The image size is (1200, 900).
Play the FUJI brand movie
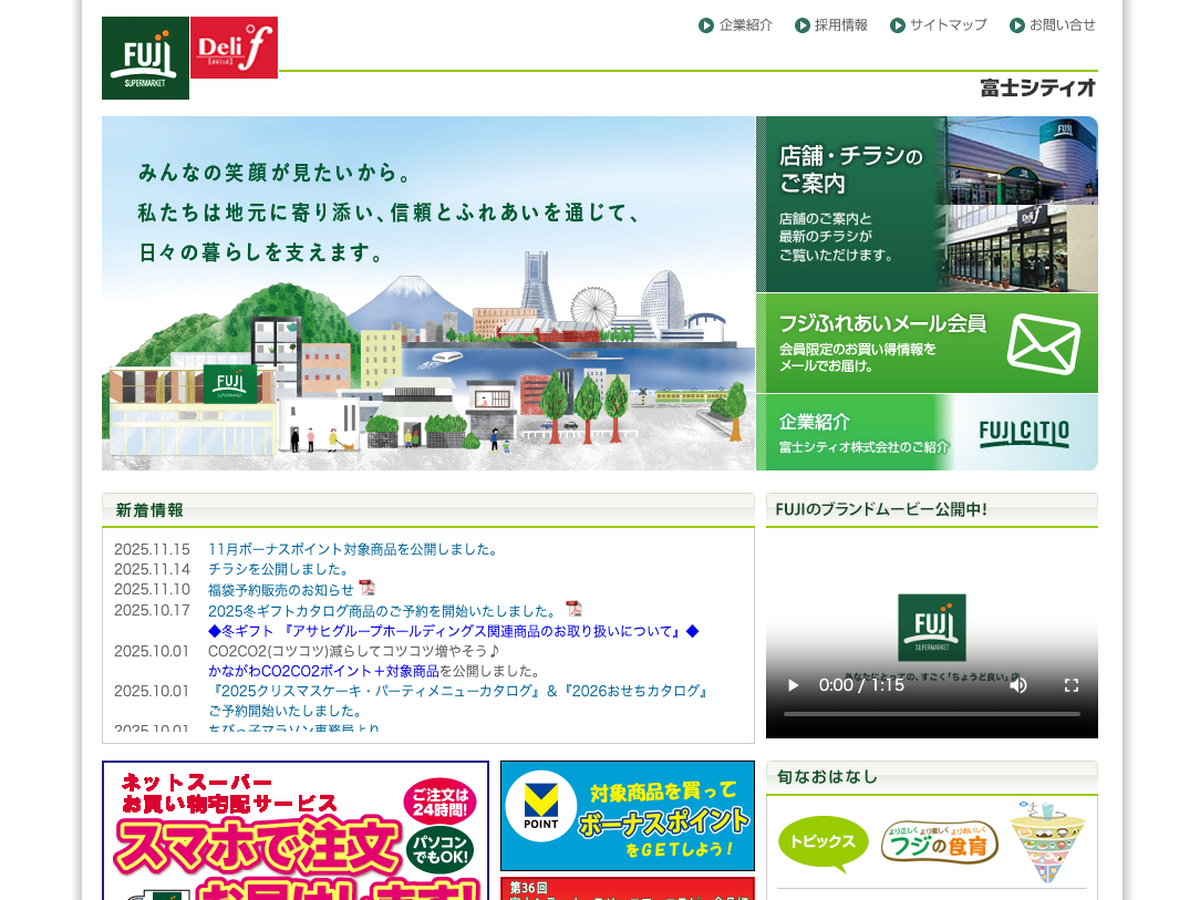click(x=793, y=685)
